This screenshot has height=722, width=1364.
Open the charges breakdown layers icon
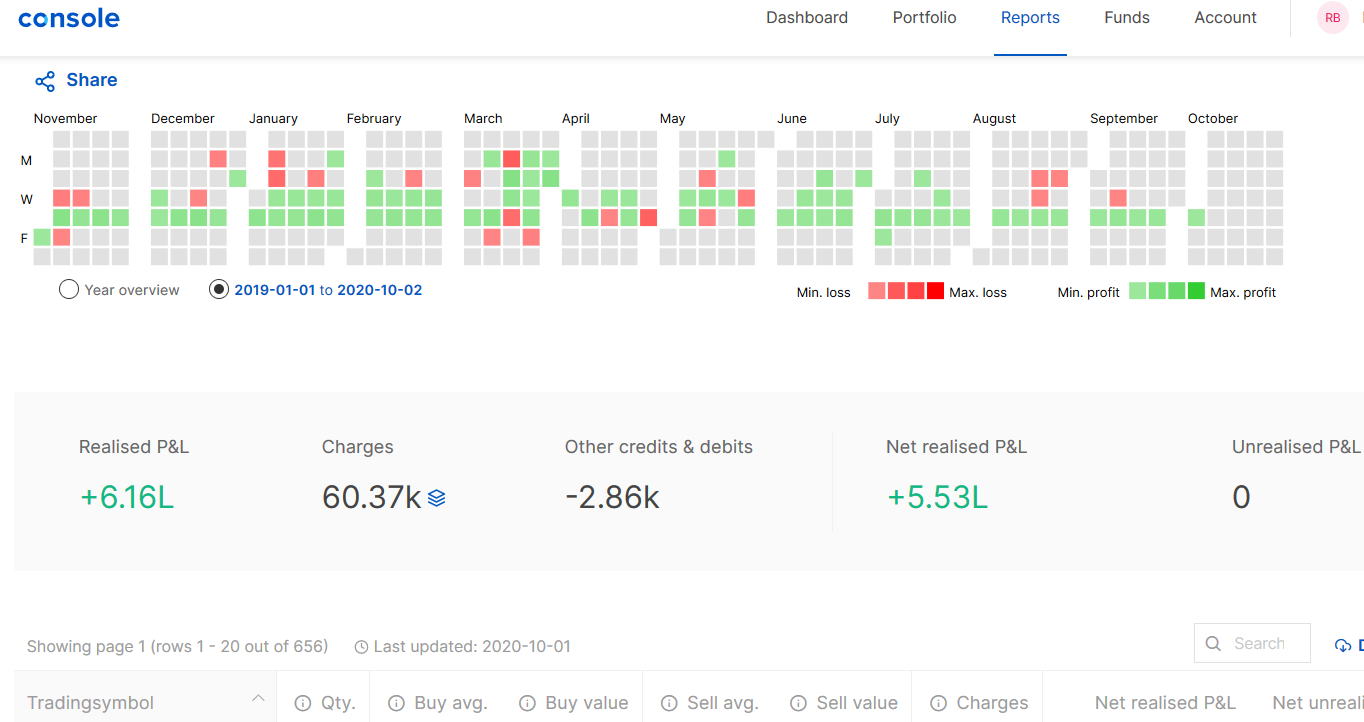click(436, 497)
